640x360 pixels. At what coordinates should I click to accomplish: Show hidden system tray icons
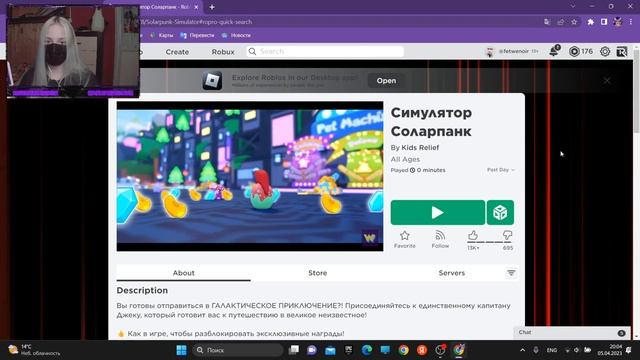[522, 350]
